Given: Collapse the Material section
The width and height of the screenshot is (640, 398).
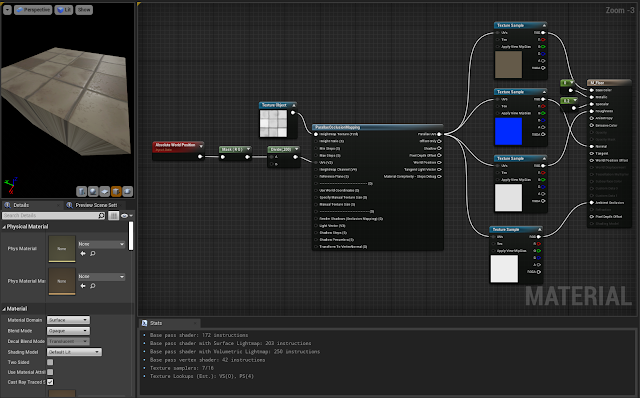Looking at the screenshot, I should (x=4, y=309).
